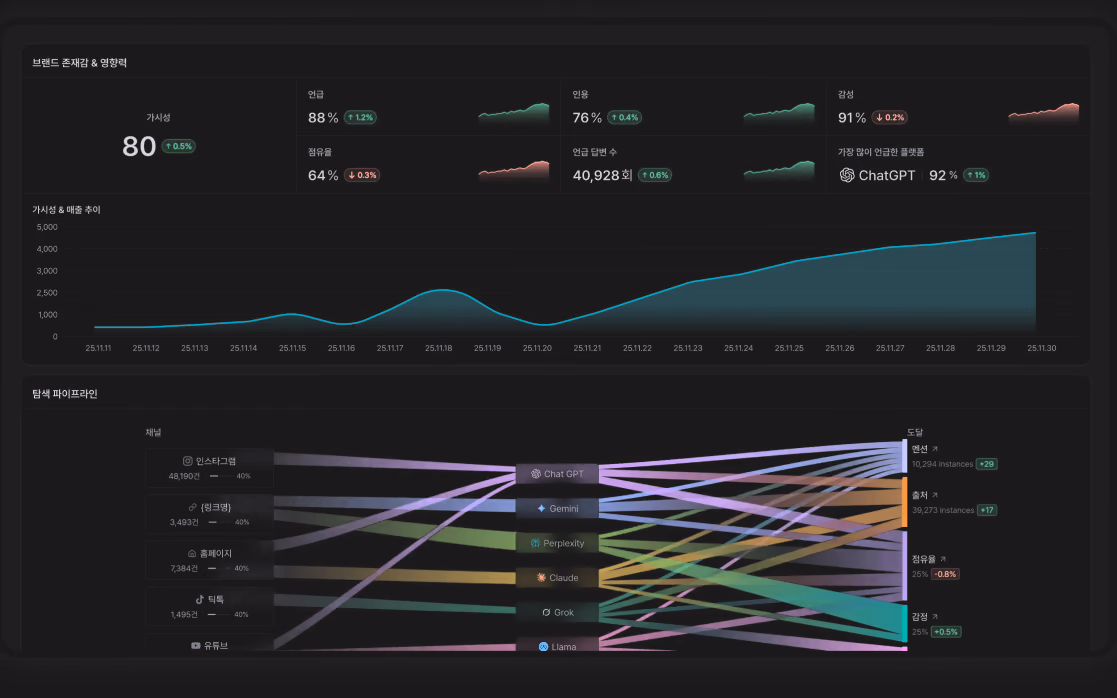1117x698 pixels.
Task: Click the 브랜드 존재감 & 영향력 section title
Action: [x=80, y=63]
